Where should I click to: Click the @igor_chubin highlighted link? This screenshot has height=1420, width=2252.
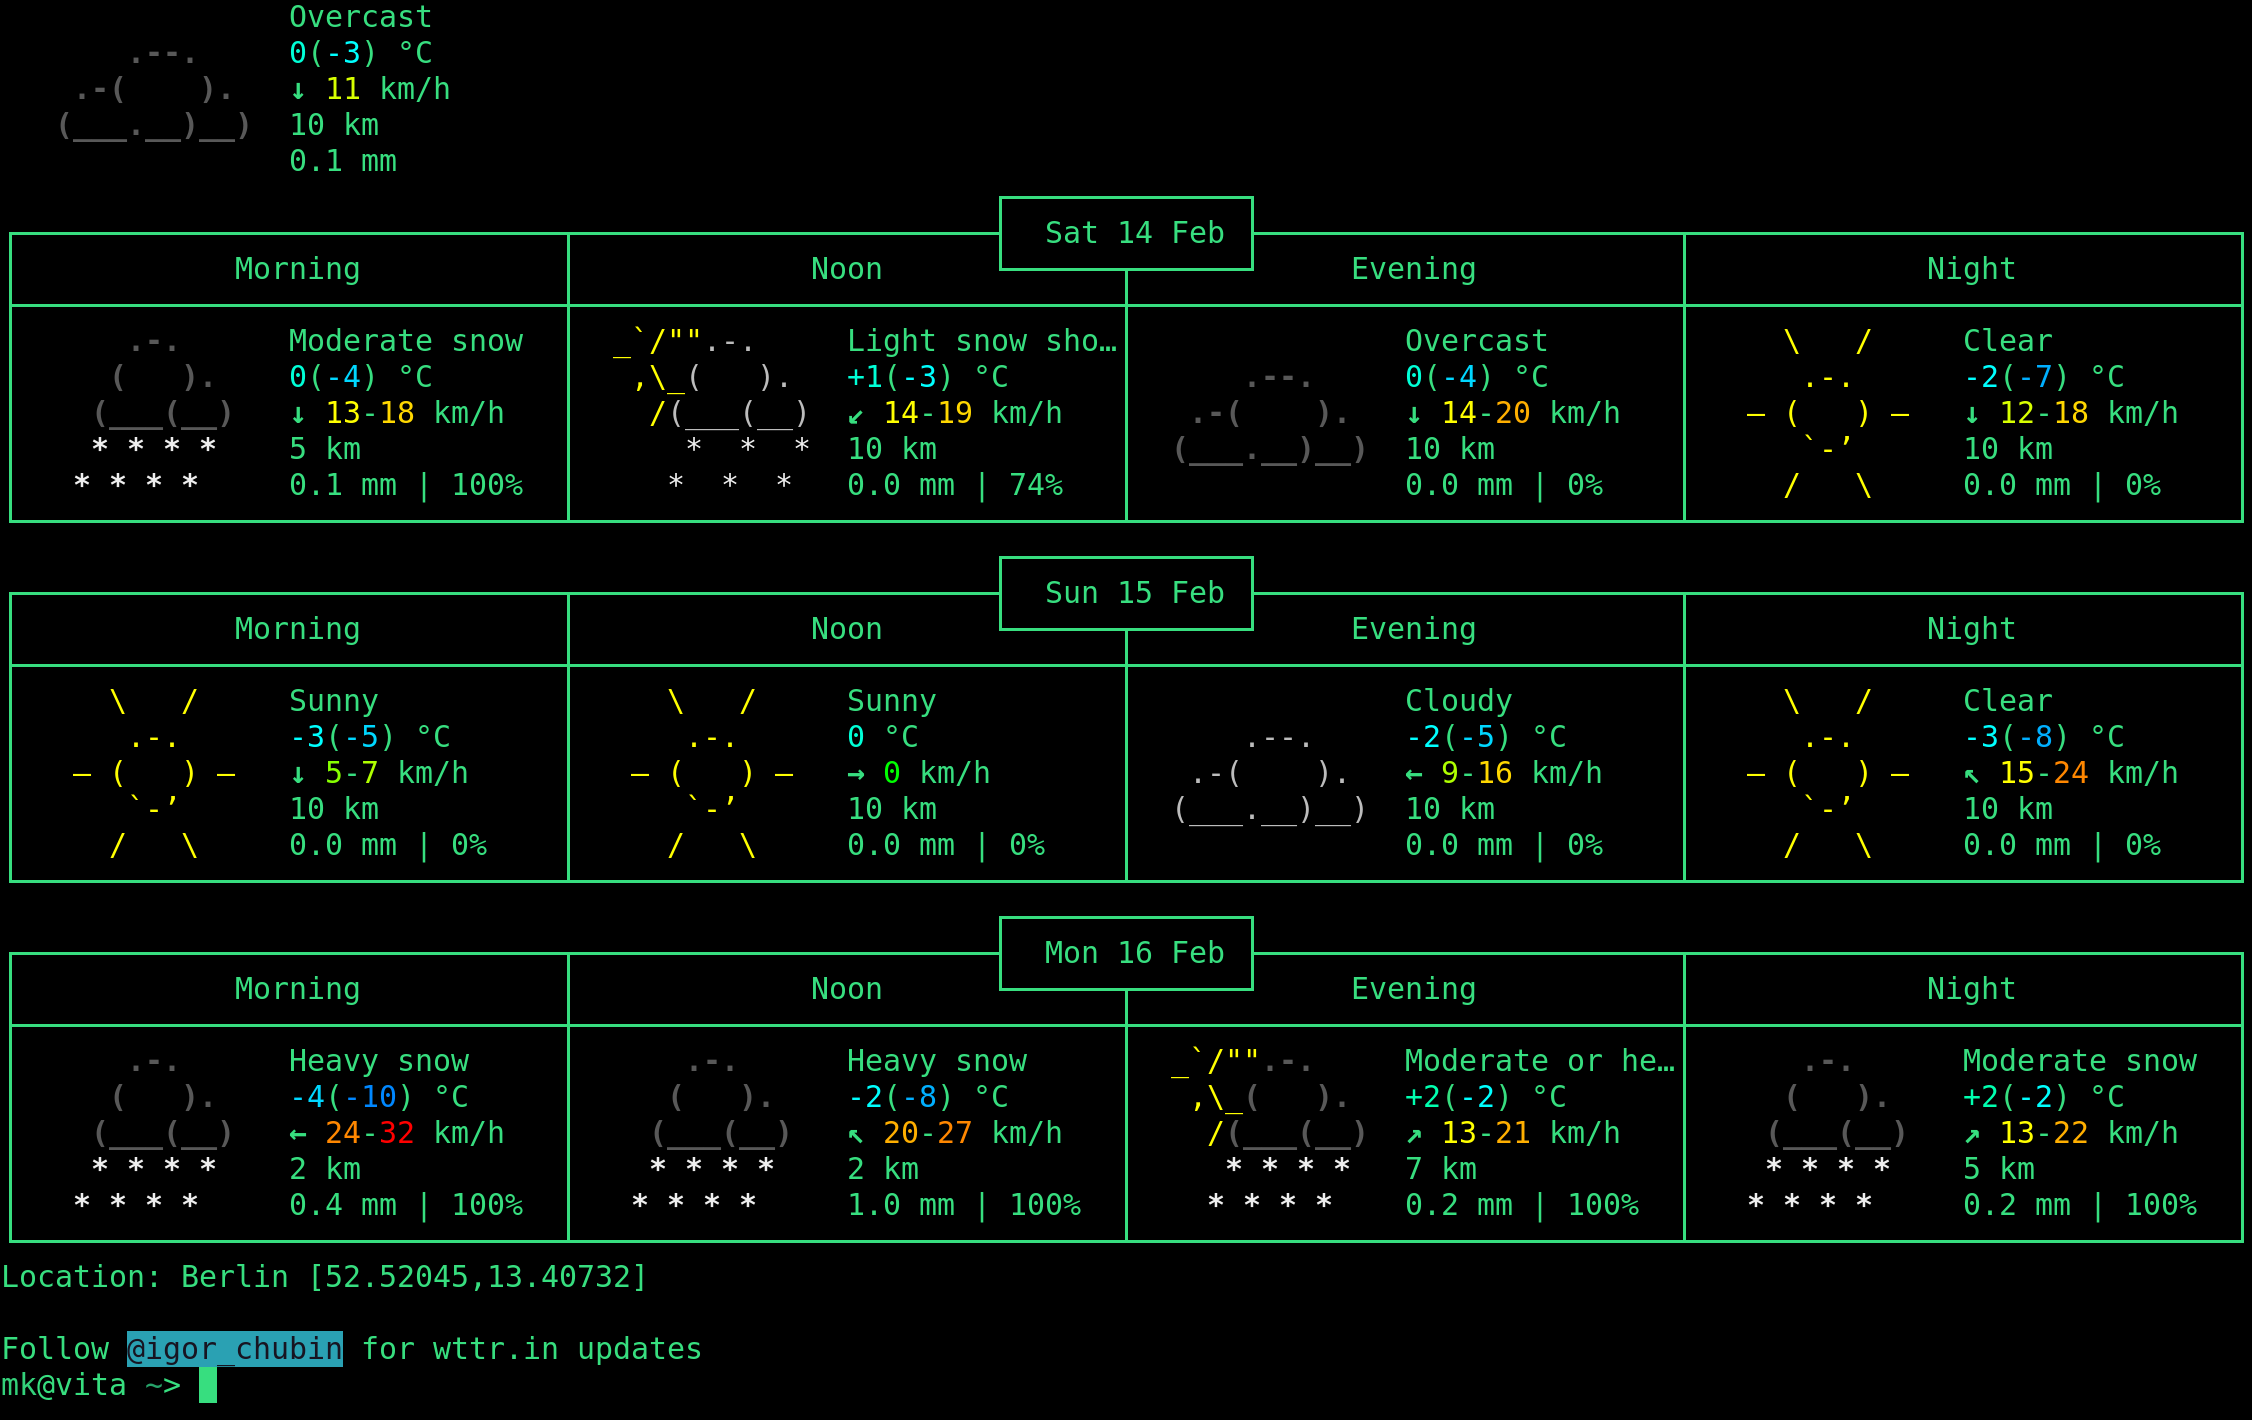coord(234,1349)
